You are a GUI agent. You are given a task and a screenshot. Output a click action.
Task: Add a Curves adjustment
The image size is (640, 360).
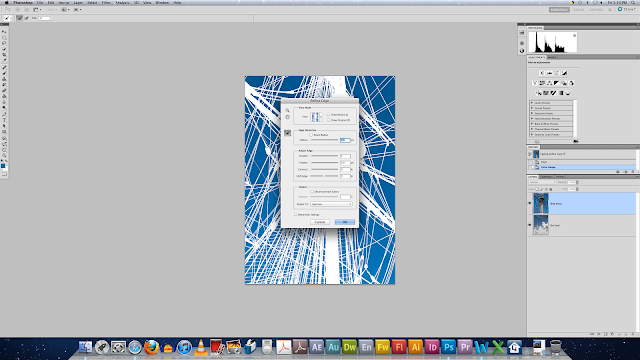(x=557, y=73)
